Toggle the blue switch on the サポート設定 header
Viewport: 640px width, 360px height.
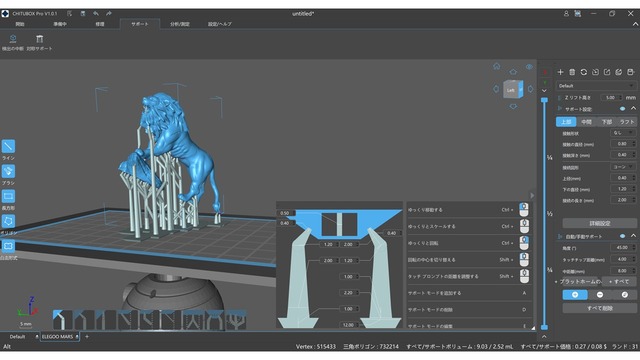(x=622, y=109)
